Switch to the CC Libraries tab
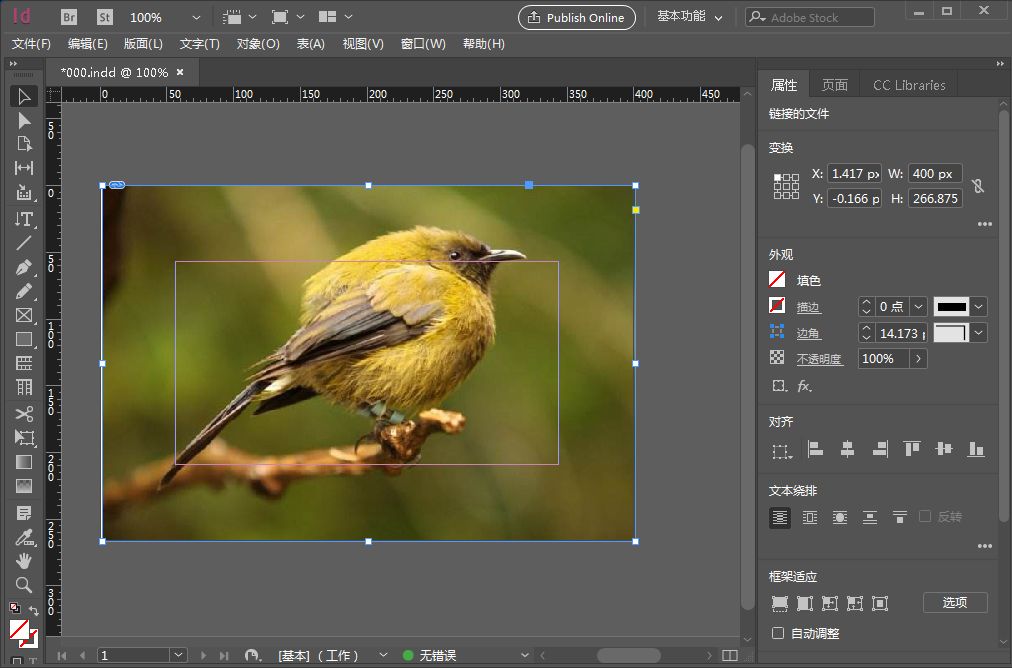 [x=908, y=85]
